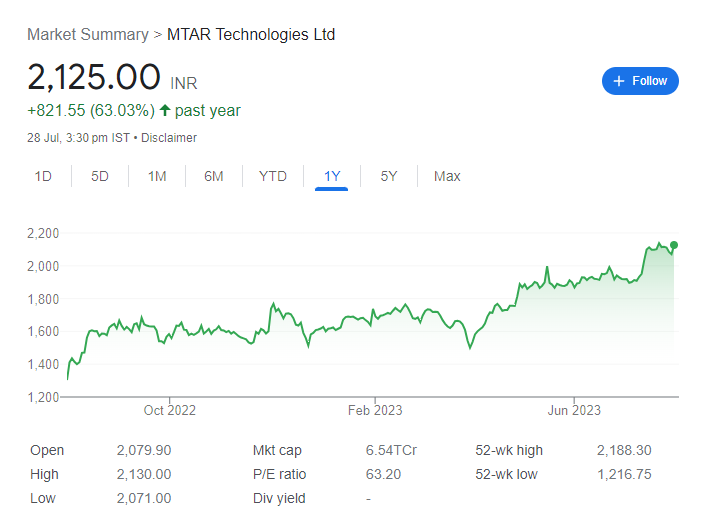Click the Oct 2022 axis label
Viewport: 715px width, 516px height.
(170, 410)
